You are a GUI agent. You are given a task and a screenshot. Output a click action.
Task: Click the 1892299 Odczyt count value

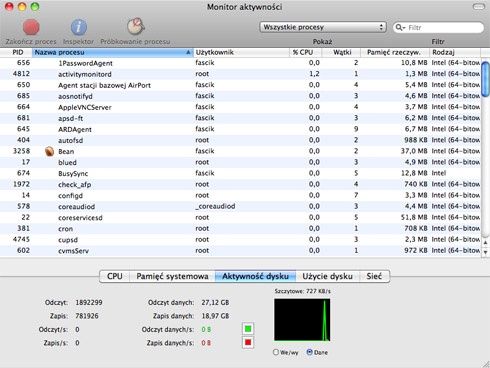[89, 303]
